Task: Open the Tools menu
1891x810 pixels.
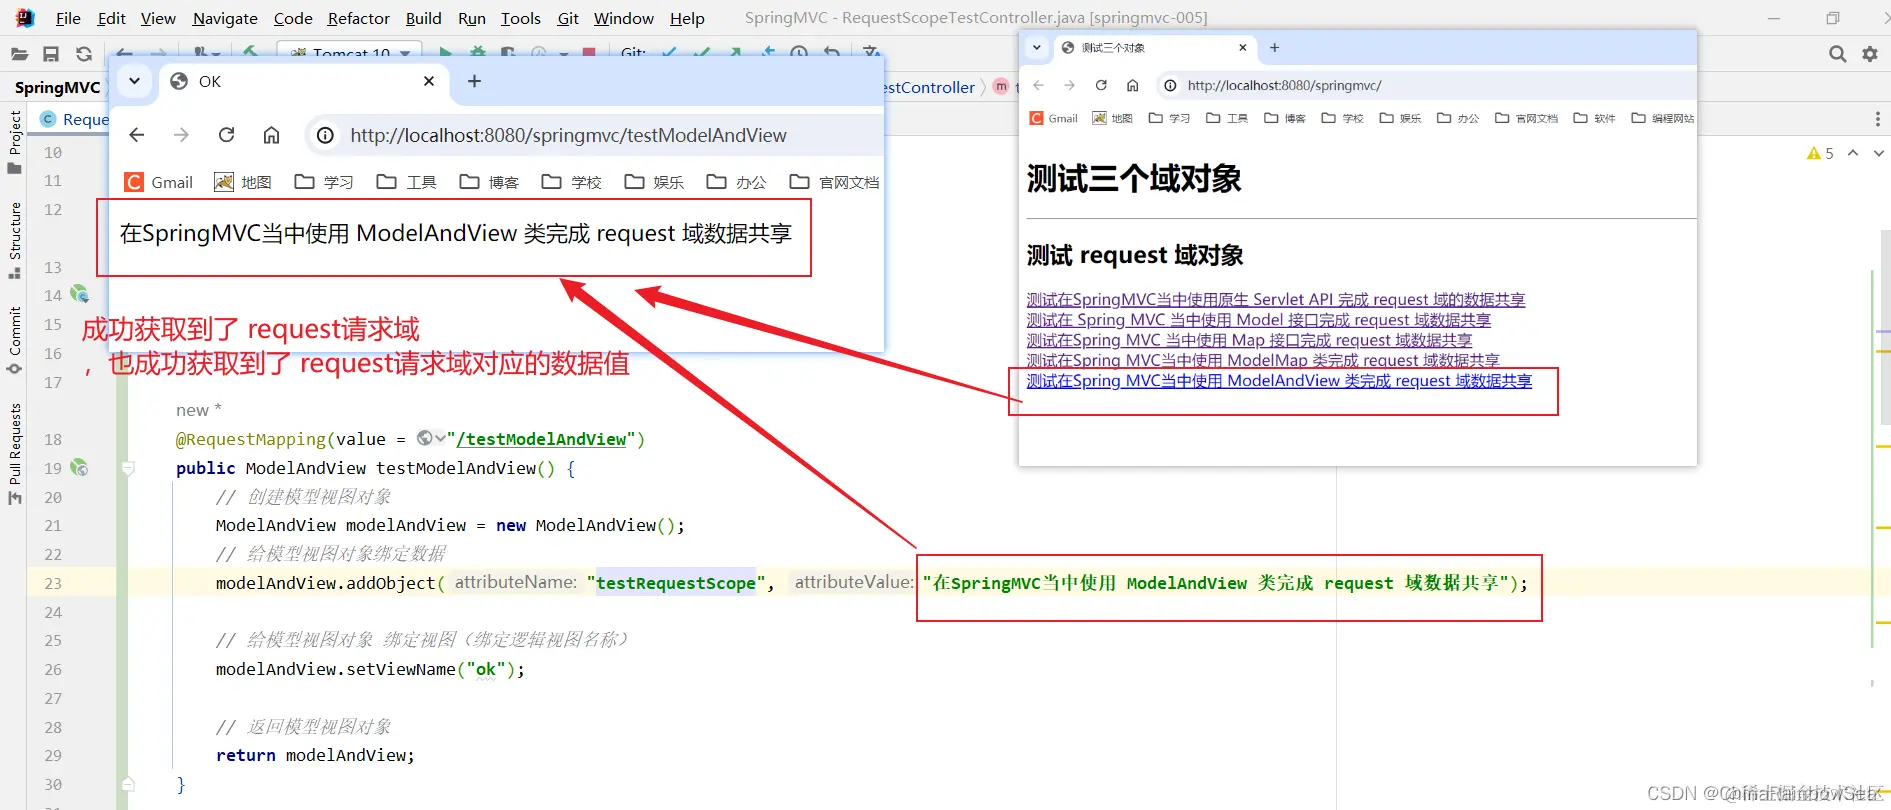Action: click(x=520, y=18)
